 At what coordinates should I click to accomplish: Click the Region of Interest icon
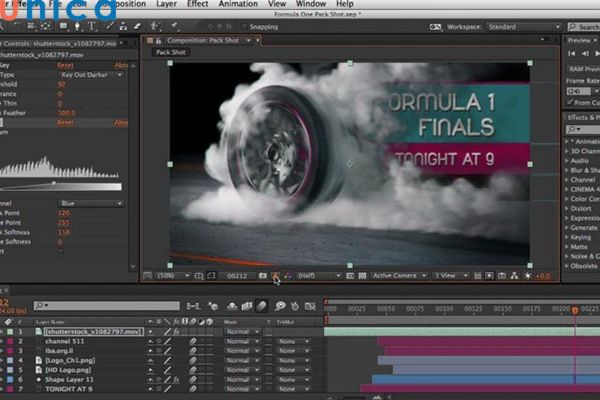pyautogui.click(x=350, y=276)
